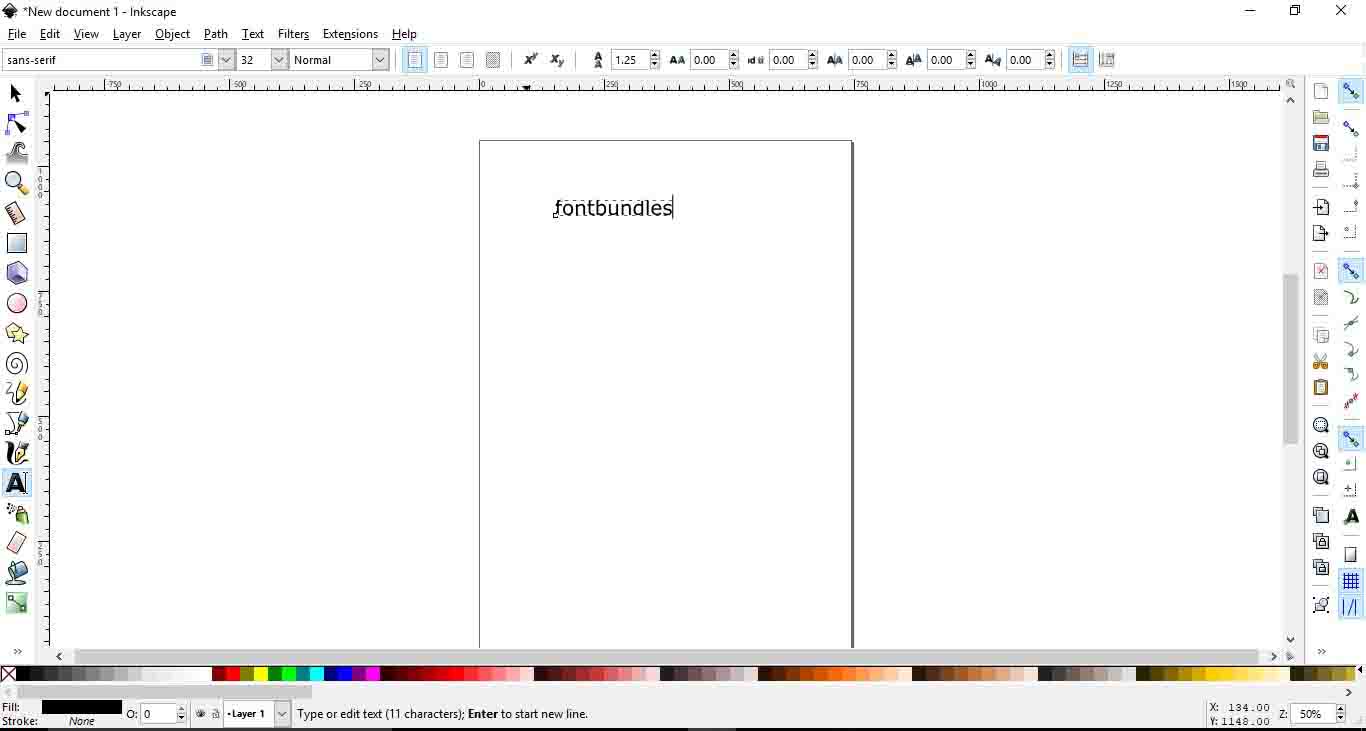Image resolution: width=1366 pixels, height=731 pixels.
Task: Open the font style dropdown showing Normal
Action: pos(379,60)
